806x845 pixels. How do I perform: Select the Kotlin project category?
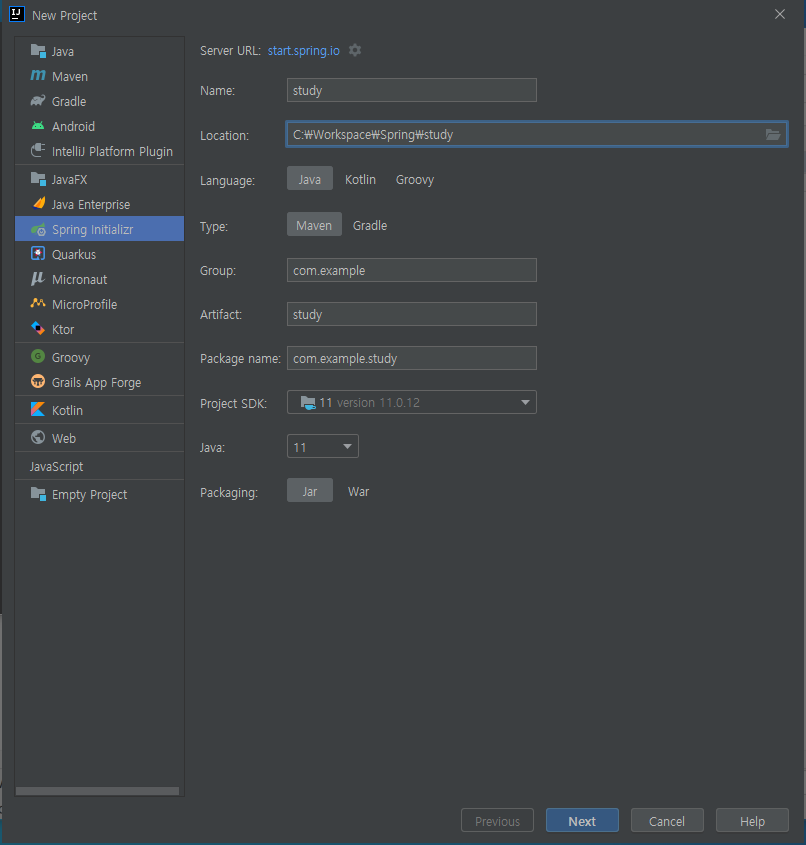[100, 410]
